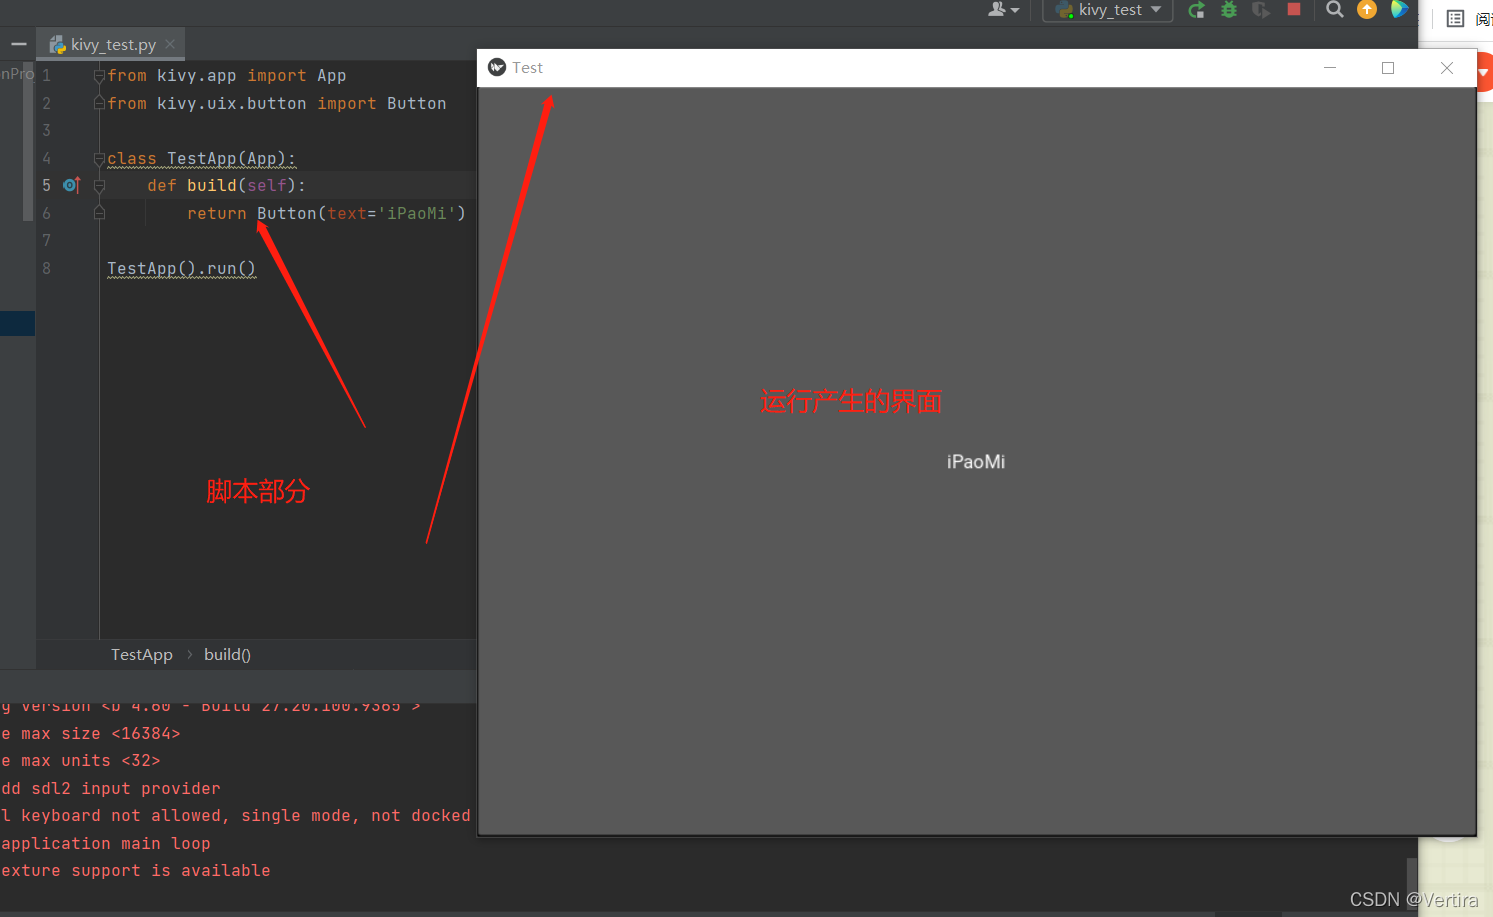Click console line 'max units <32>'
1493x917 pixels.
tap(81, 760)
